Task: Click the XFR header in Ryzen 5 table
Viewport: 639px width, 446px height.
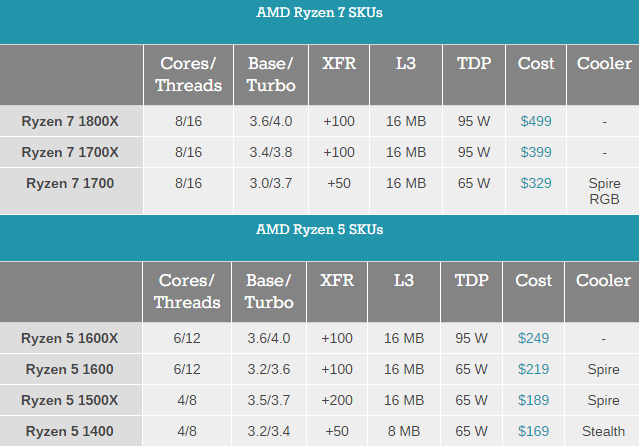Action: (x=337, y=291)
